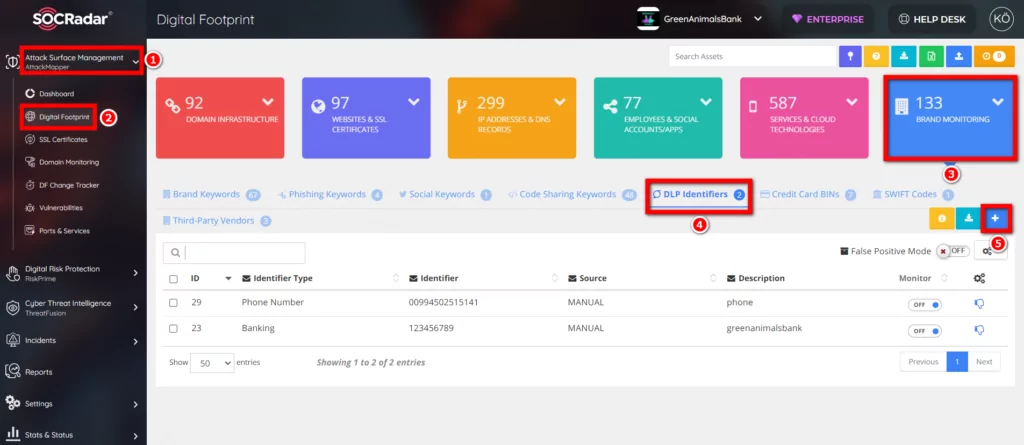Screen dimensions: 1024x445
Task: Open Digital Footprint in the sidebar
Action: [57, 117]
